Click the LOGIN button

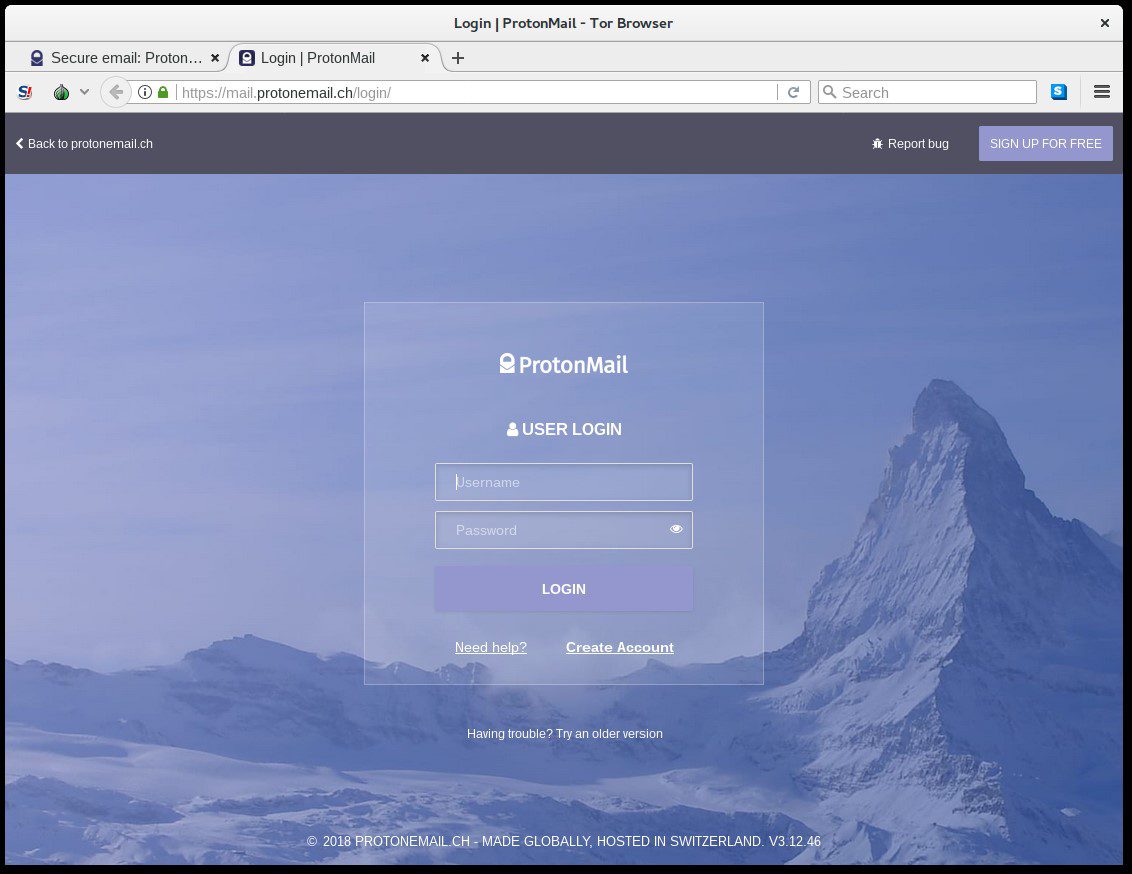click(x=563, y=589)
